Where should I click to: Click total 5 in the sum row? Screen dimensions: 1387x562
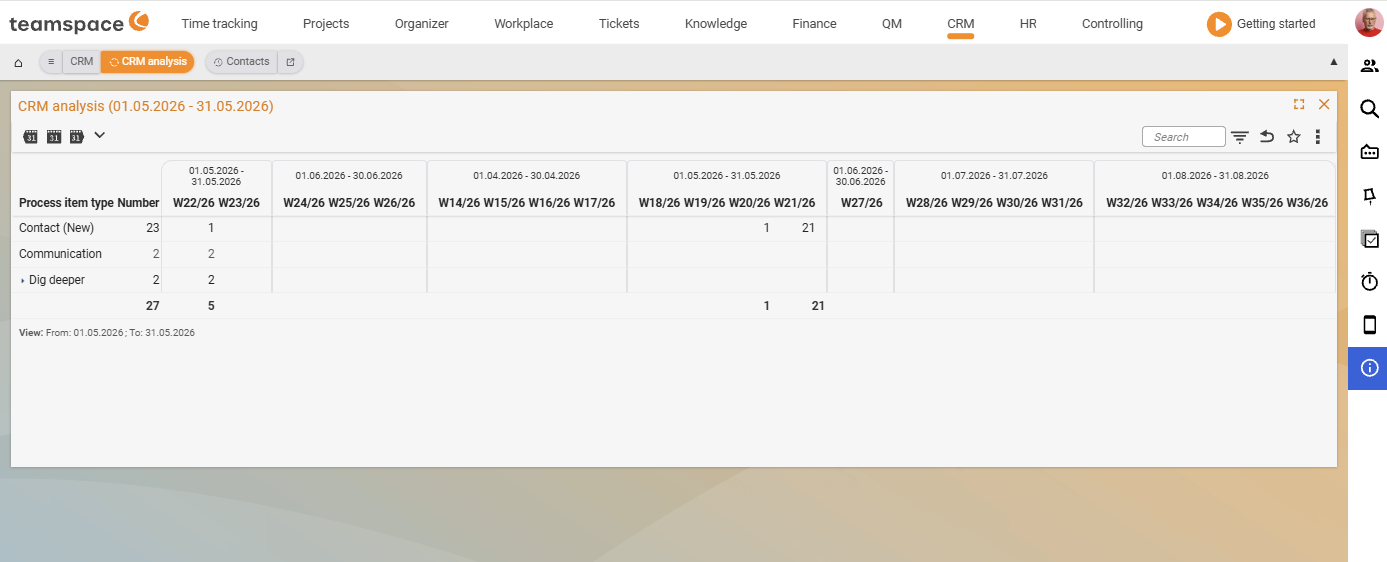211,306
